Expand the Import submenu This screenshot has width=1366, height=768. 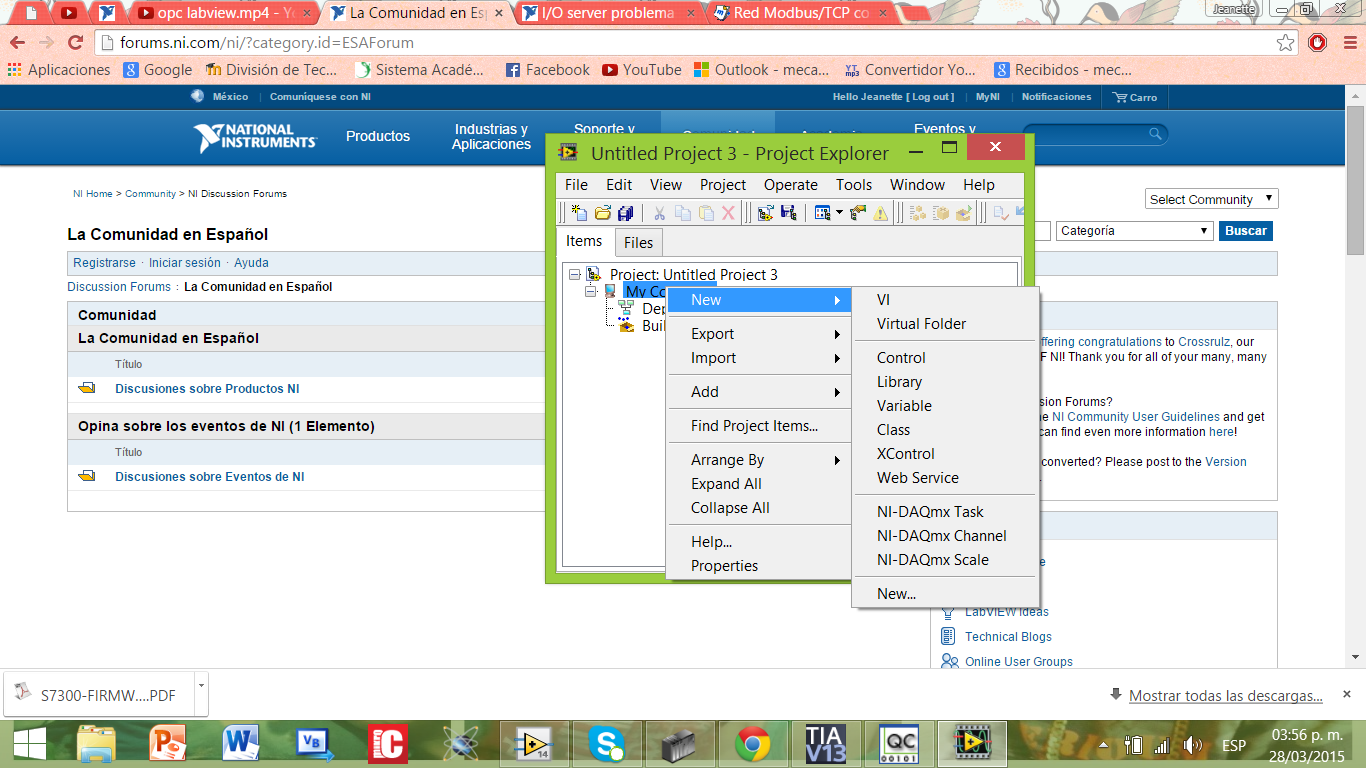tap(759, 358)
